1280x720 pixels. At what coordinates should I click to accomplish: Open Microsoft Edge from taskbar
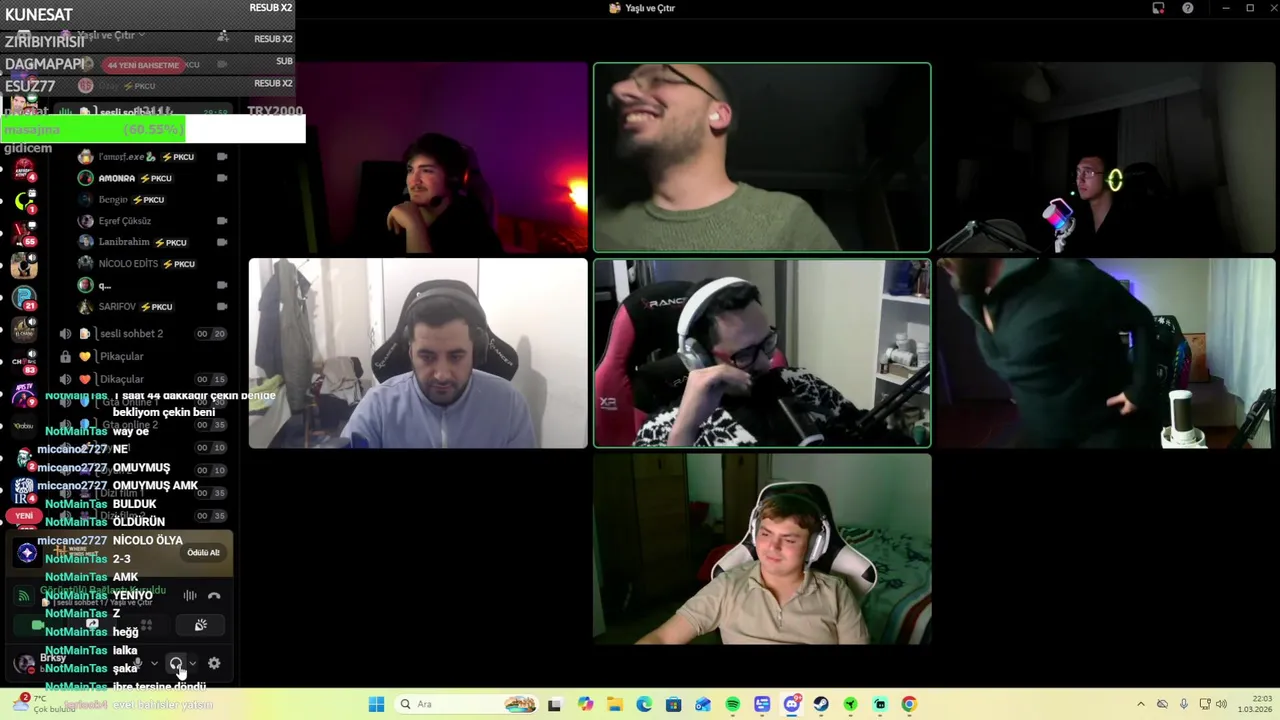644,704
